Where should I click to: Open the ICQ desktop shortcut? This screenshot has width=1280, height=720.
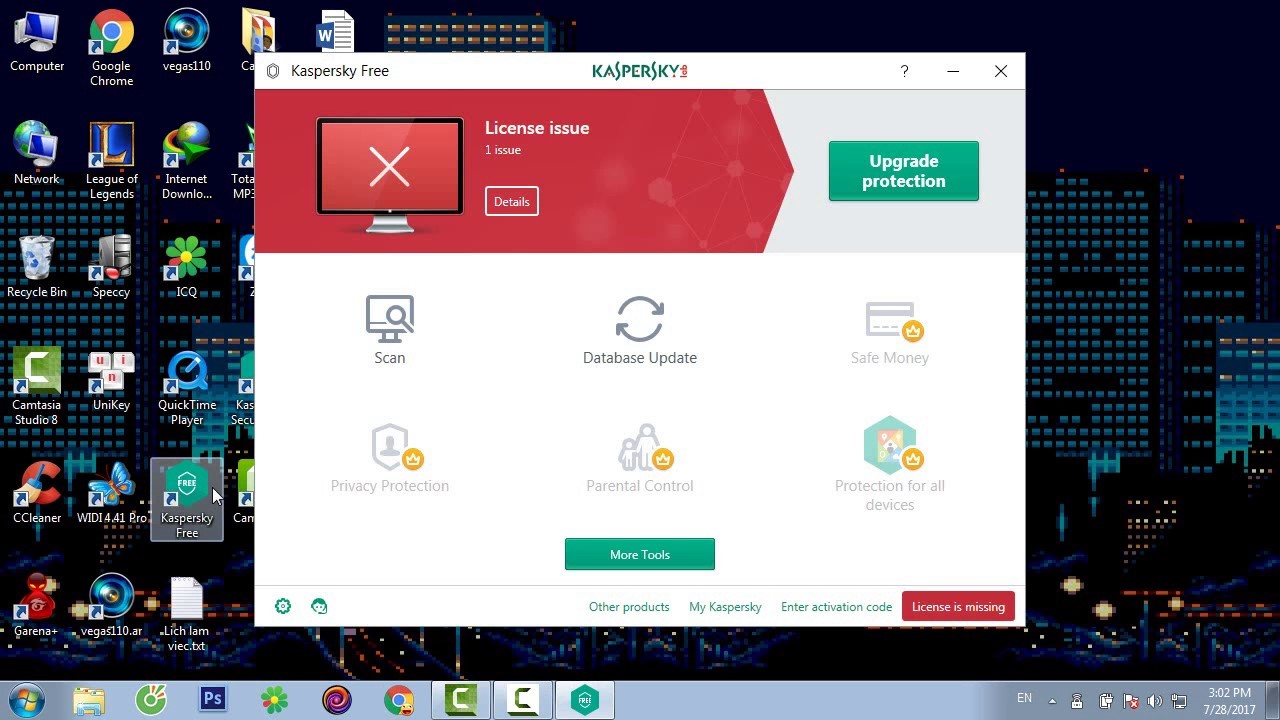point(186,267)
